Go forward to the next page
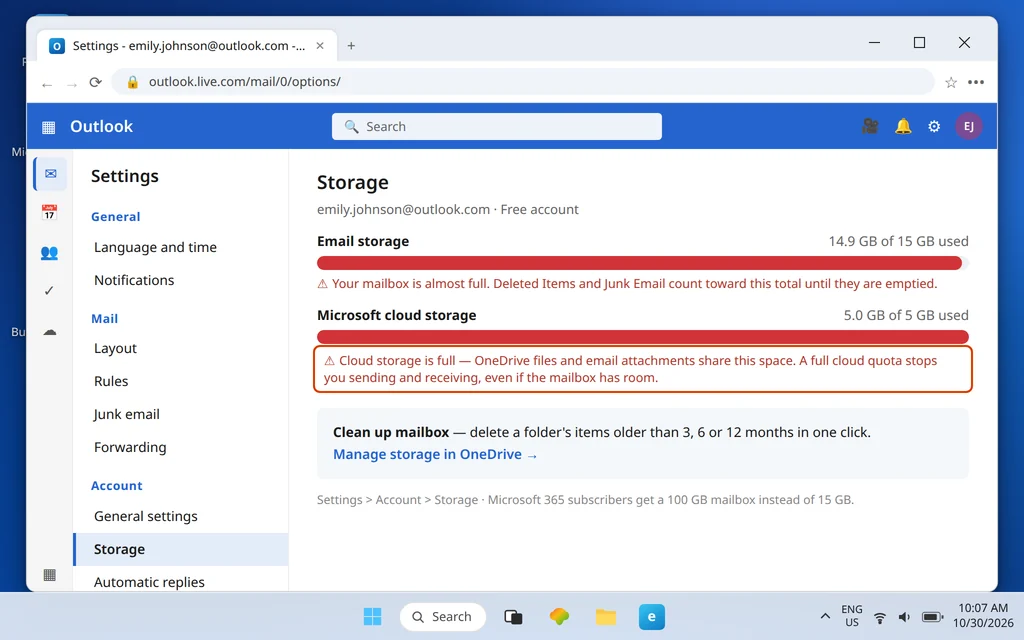This screenshot has width=1024, height=640. [72, 84]
